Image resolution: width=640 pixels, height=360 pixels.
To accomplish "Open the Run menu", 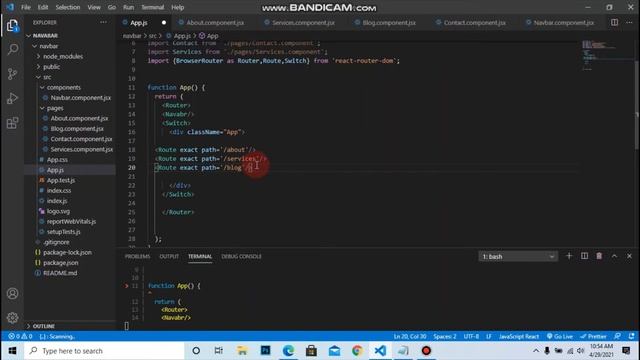I will (129, 7).
